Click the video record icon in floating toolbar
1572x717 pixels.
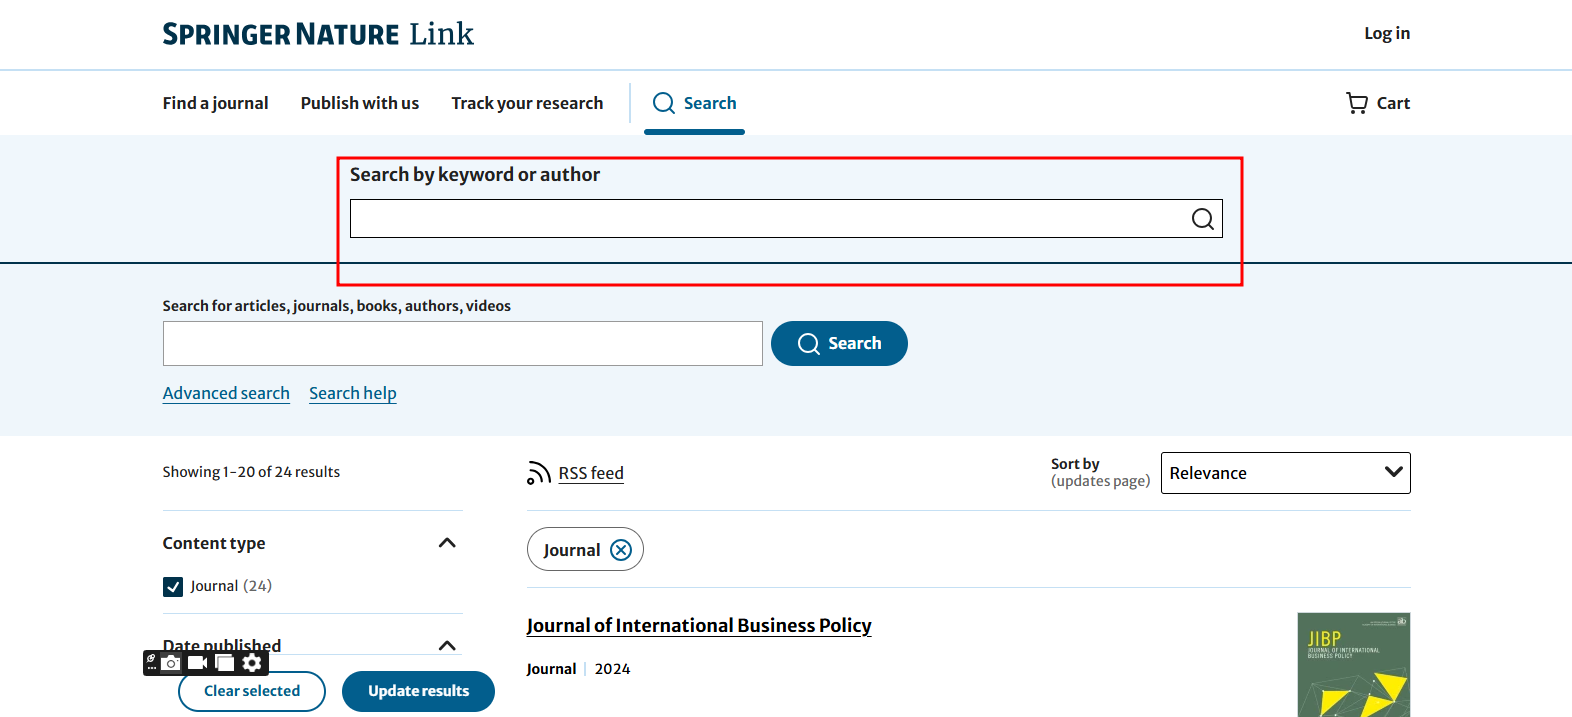click(198, 663)
